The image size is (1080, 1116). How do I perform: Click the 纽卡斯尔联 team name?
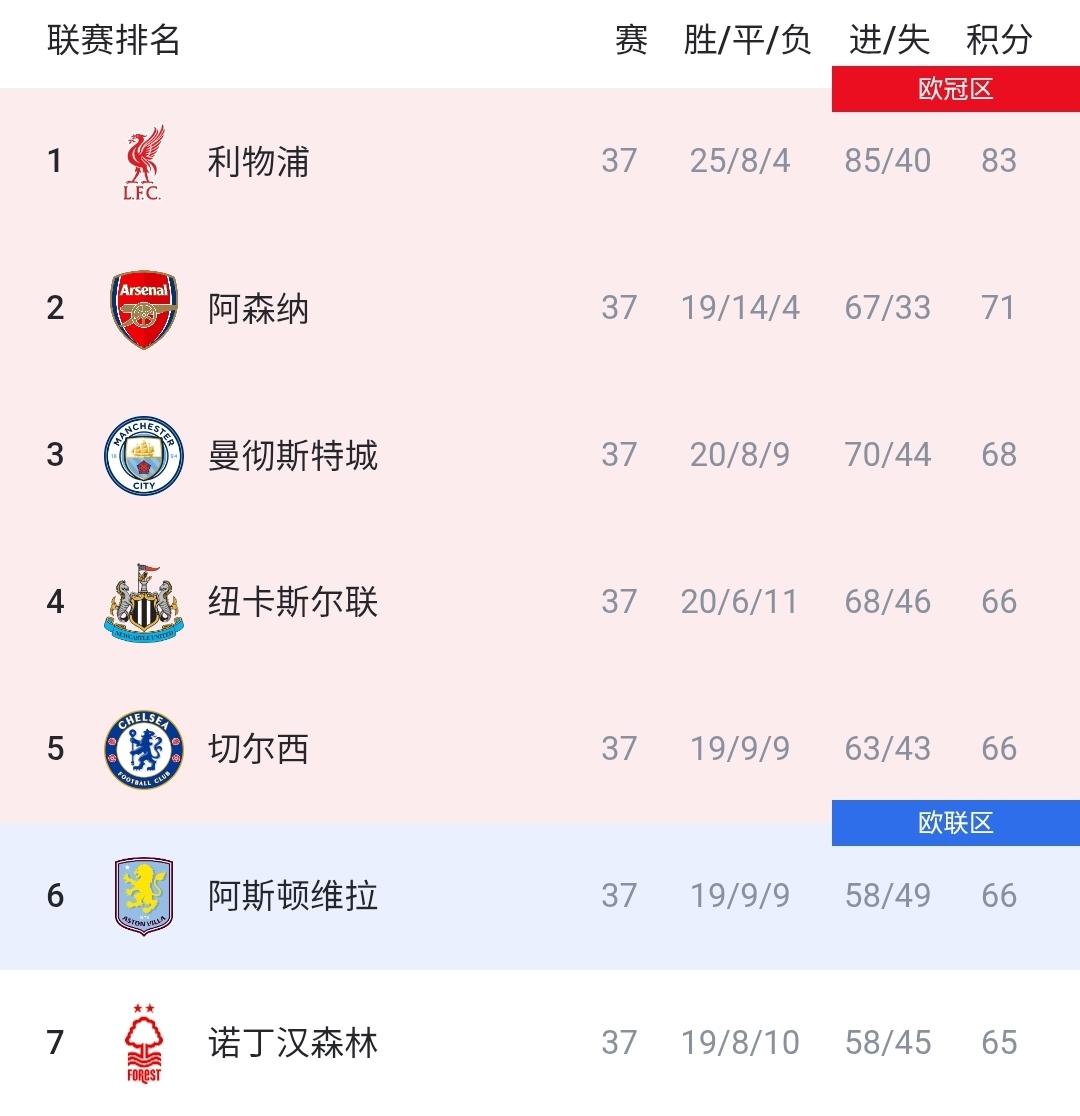click(293, 602)
